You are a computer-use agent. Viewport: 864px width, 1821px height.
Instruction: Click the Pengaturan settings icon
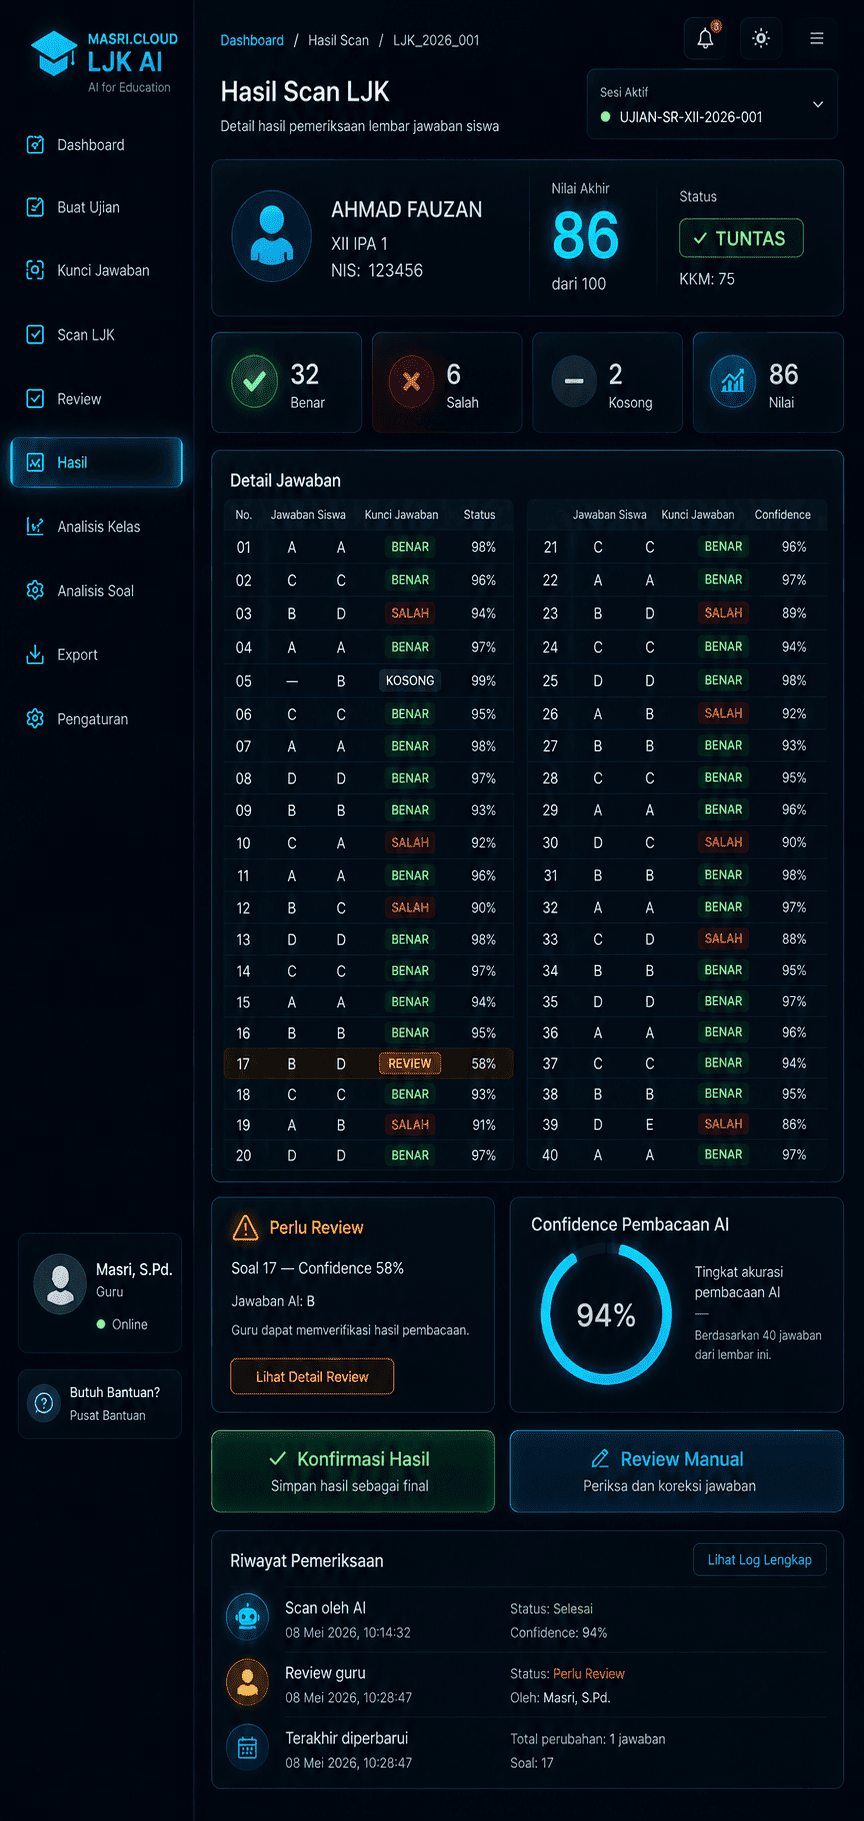tap(35, 718)
